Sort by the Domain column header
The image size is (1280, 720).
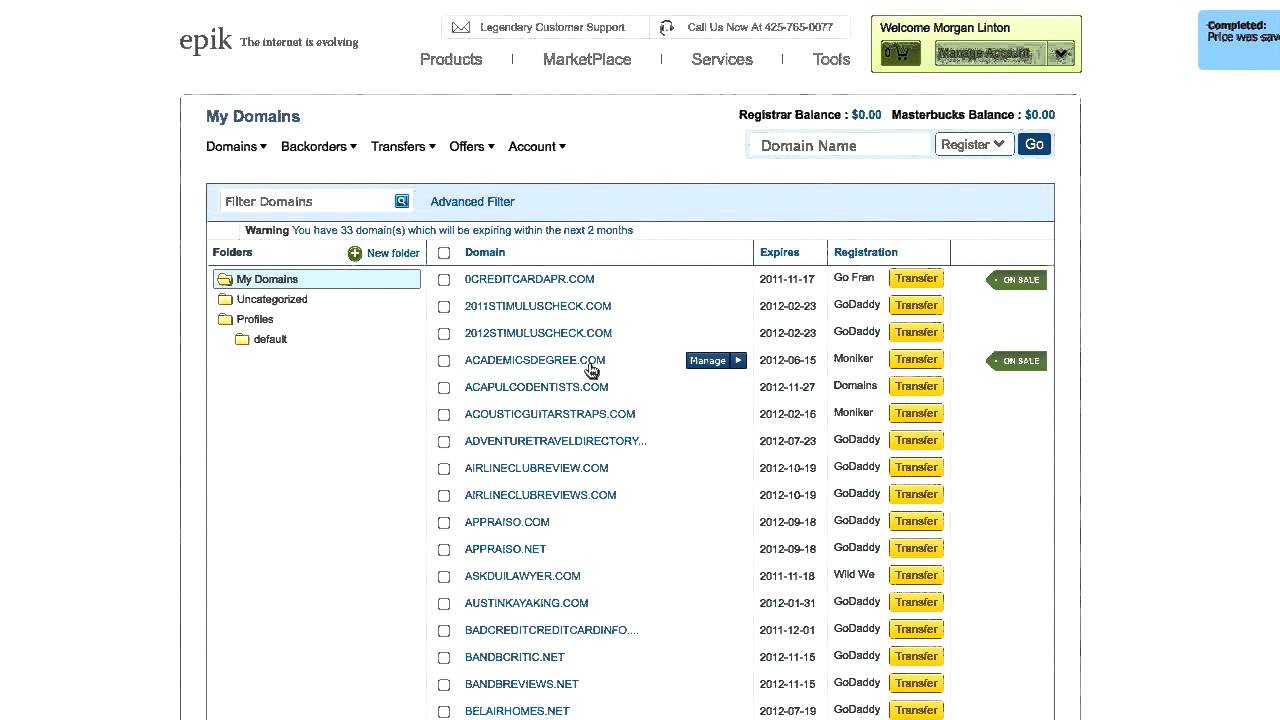click(x=485, y=252)
